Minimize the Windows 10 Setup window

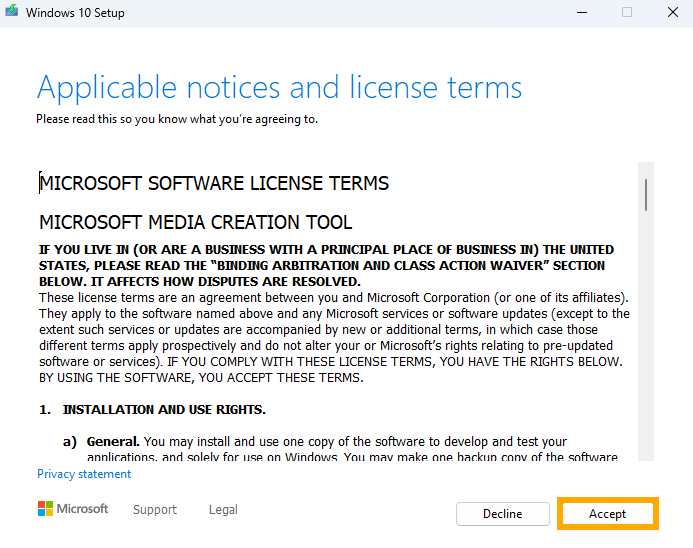(x=582, y=12)
